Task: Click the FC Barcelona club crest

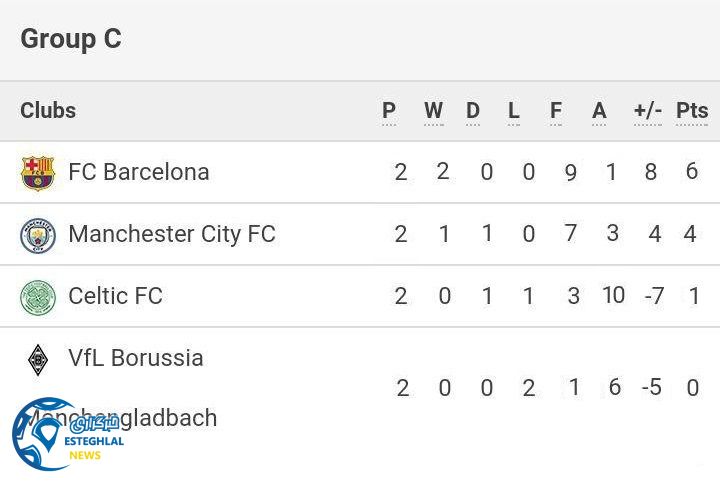Action: (x=38, y=173)
